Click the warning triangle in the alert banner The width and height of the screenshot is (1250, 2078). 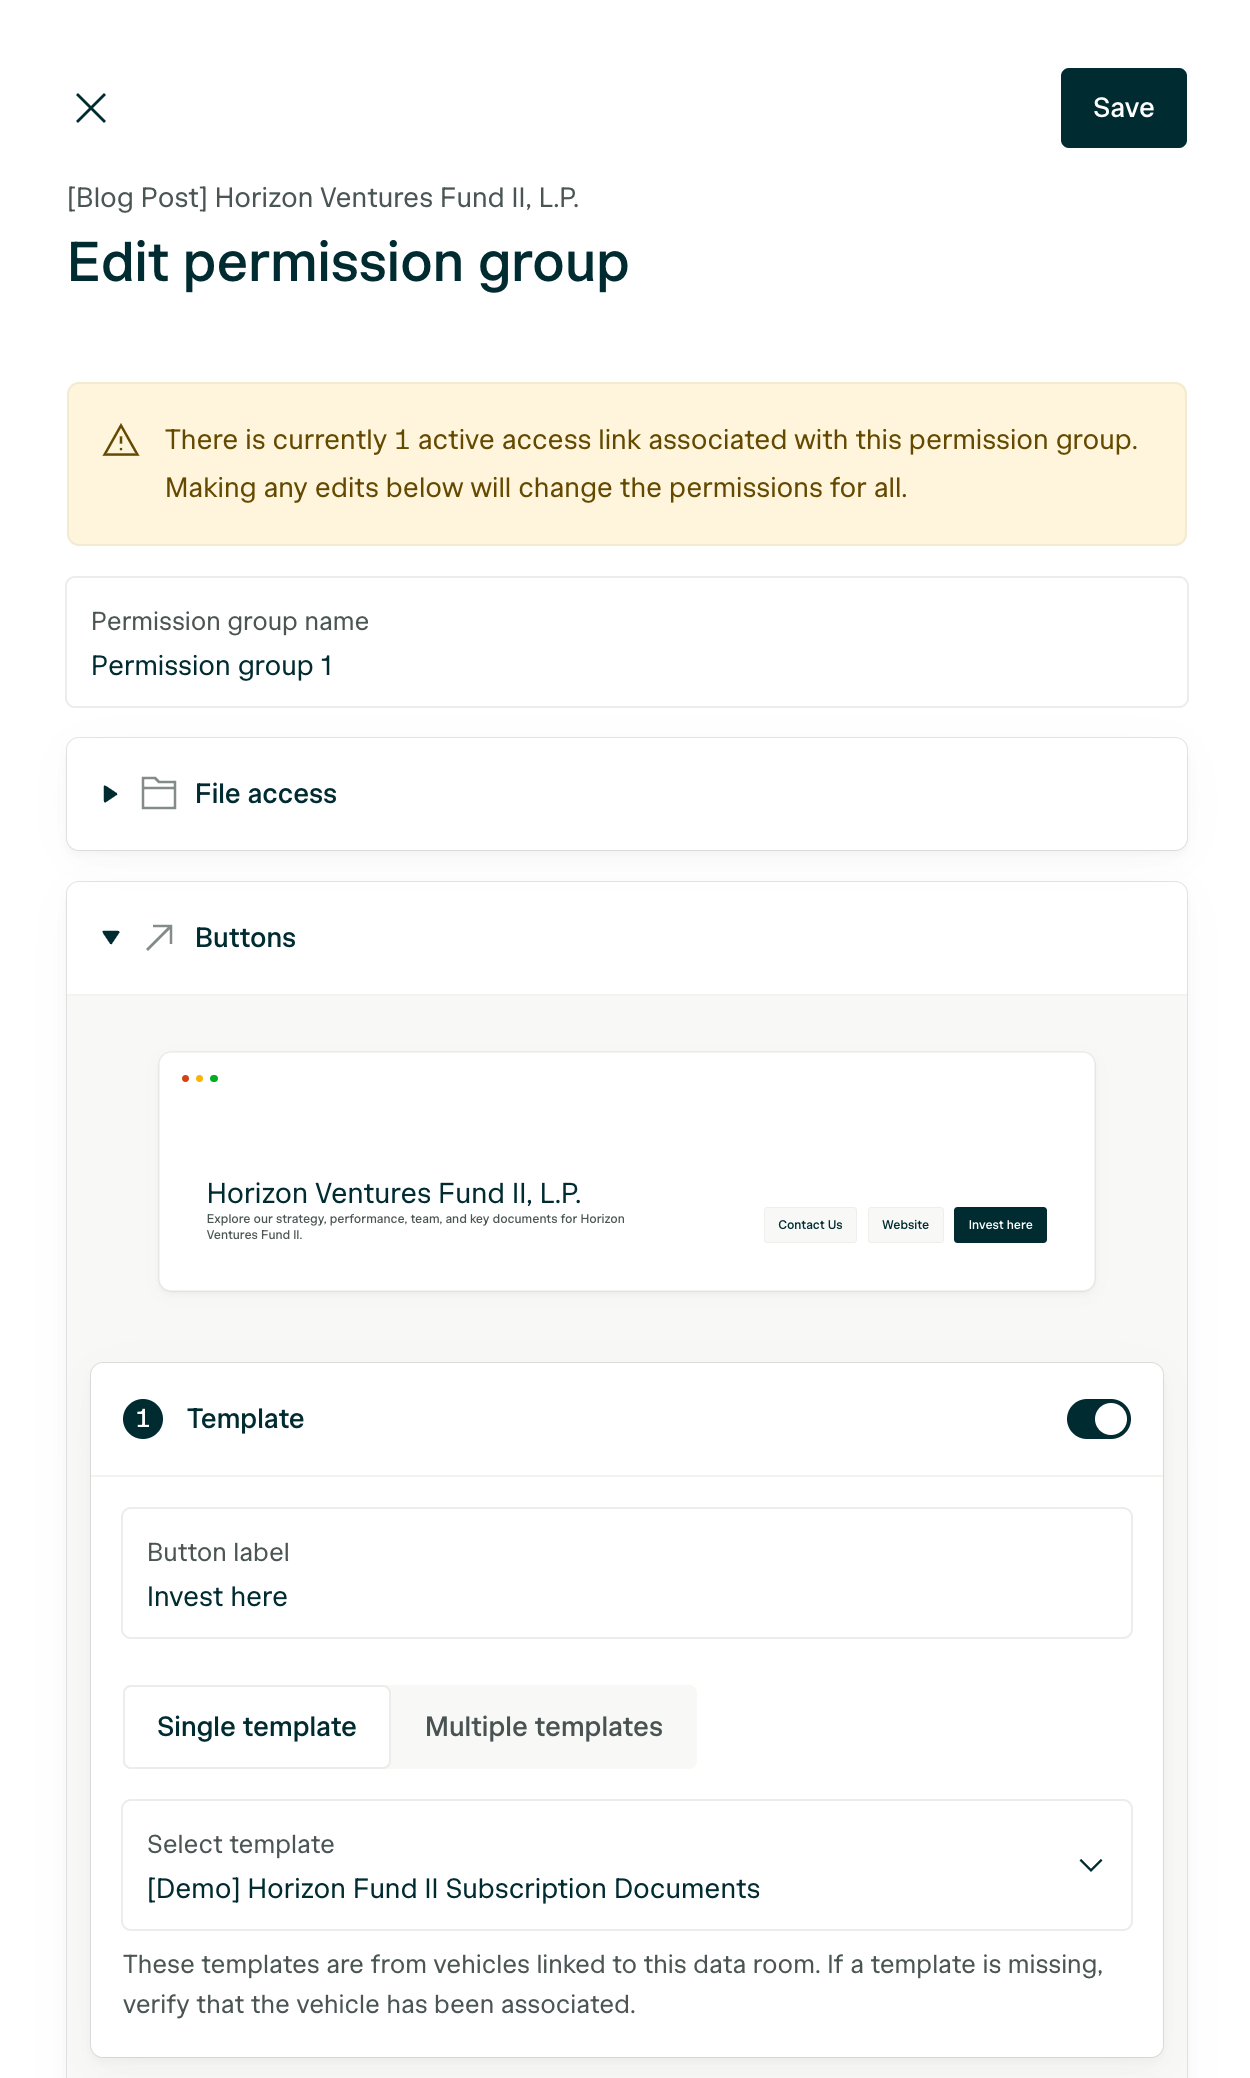tap(120, 440)
